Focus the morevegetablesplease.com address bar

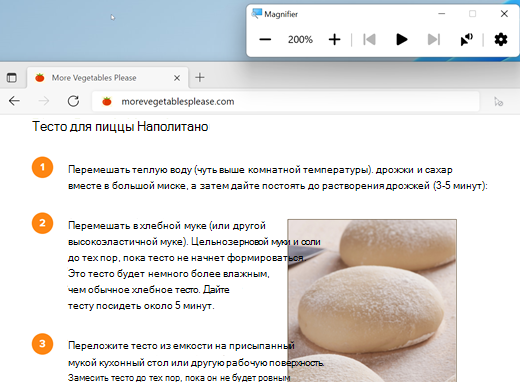pos(286,101)
